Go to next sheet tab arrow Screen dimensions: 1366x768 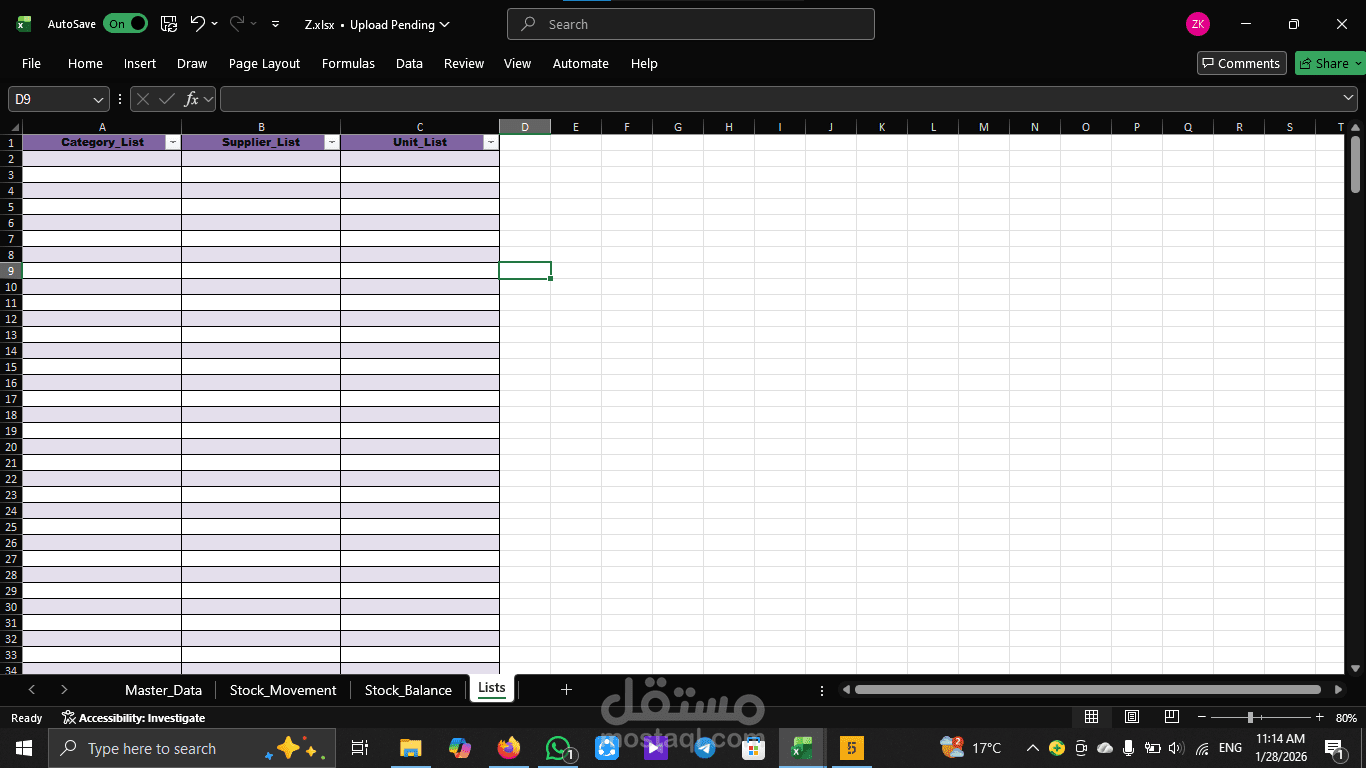64,689
